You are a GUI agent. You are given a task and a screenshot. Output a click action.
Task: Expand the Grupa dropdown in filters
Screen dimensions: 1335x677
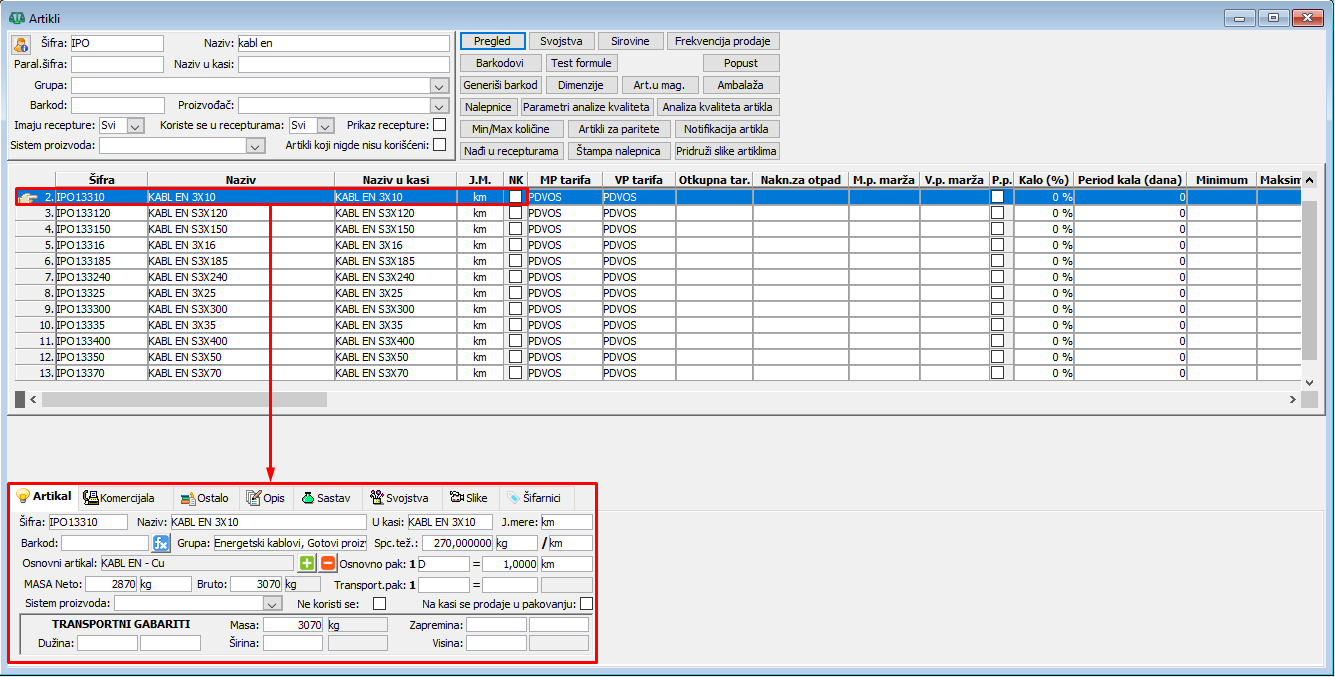[x=438, y=85]
